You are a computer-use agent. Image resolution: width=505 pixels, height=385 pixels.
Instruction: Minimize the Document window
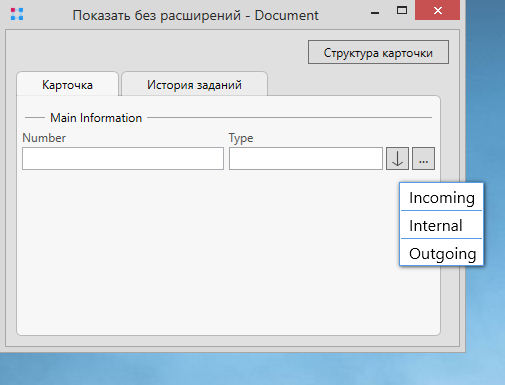375,13
